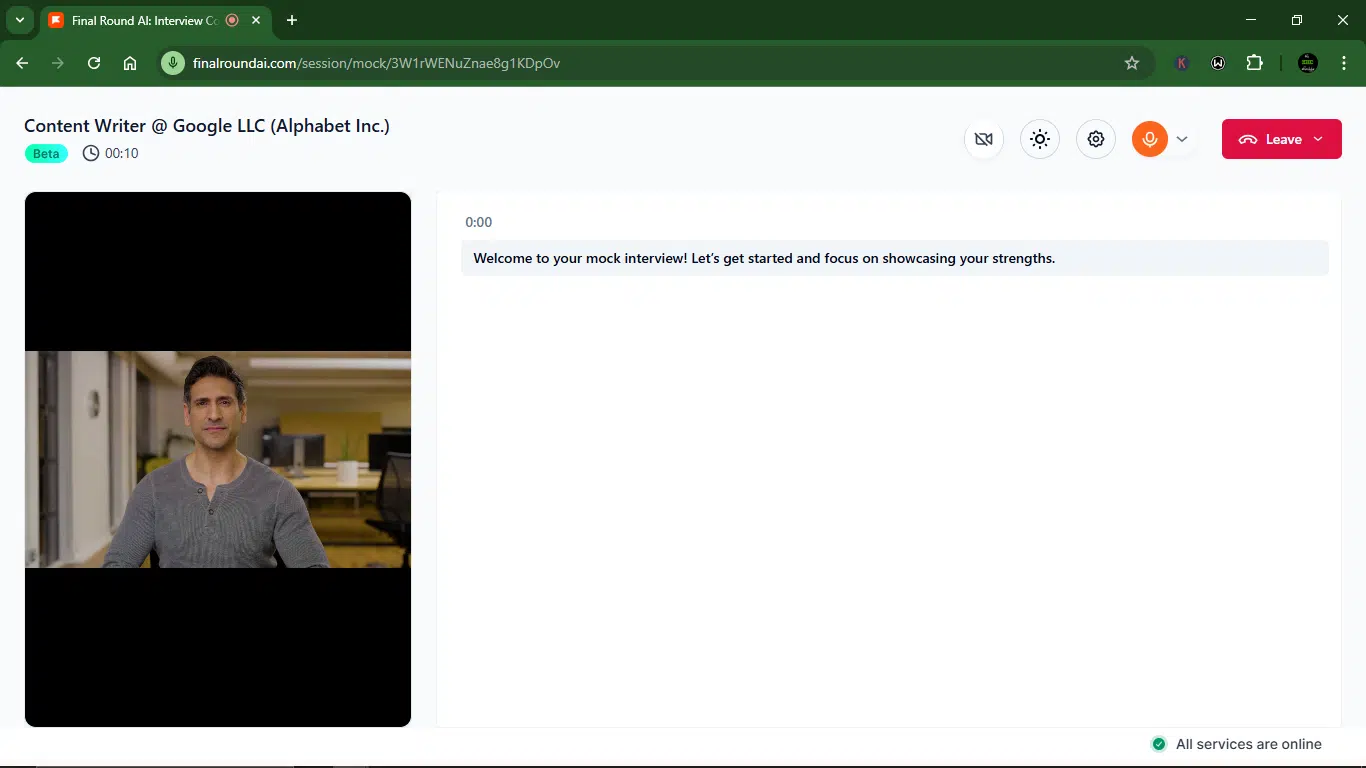This screenshot has width=1366, height=768.
Task: Open a new browser tab
Action: pyautogui.click(x=292, y=20)
